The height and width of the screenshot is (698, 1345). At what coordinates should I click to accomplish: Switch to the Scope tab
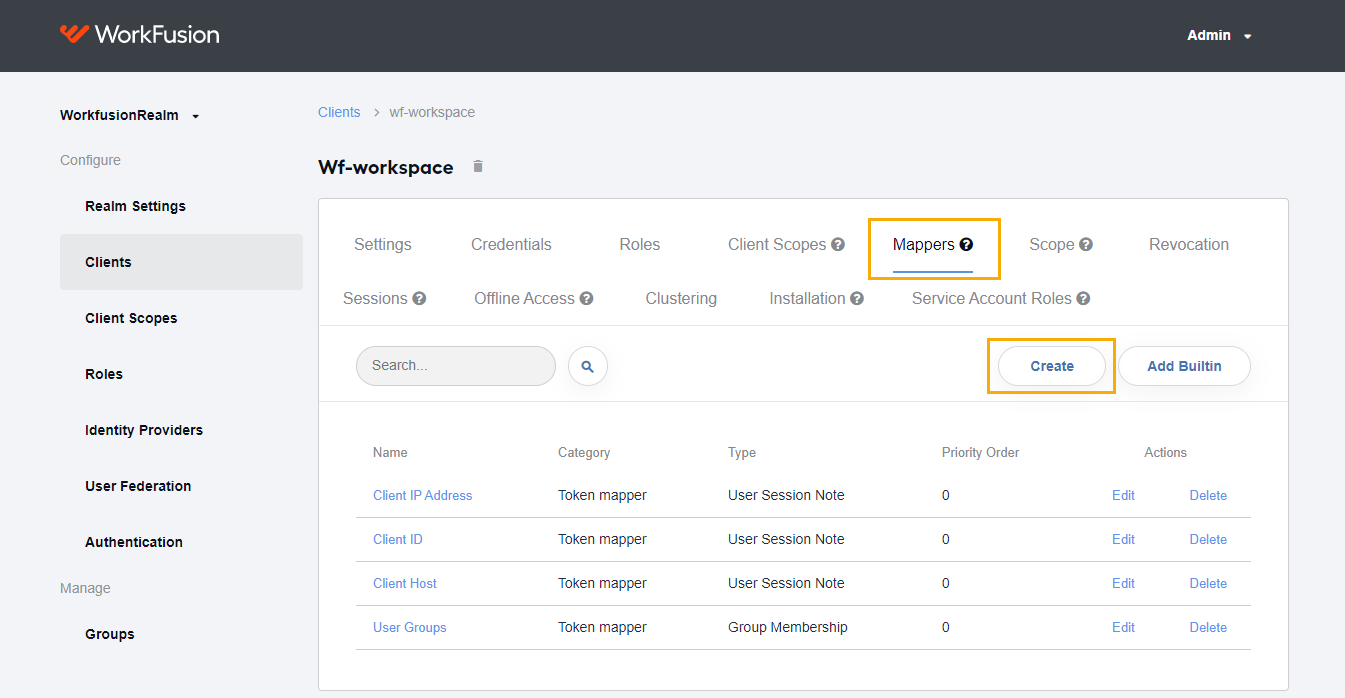(1051, 244)
